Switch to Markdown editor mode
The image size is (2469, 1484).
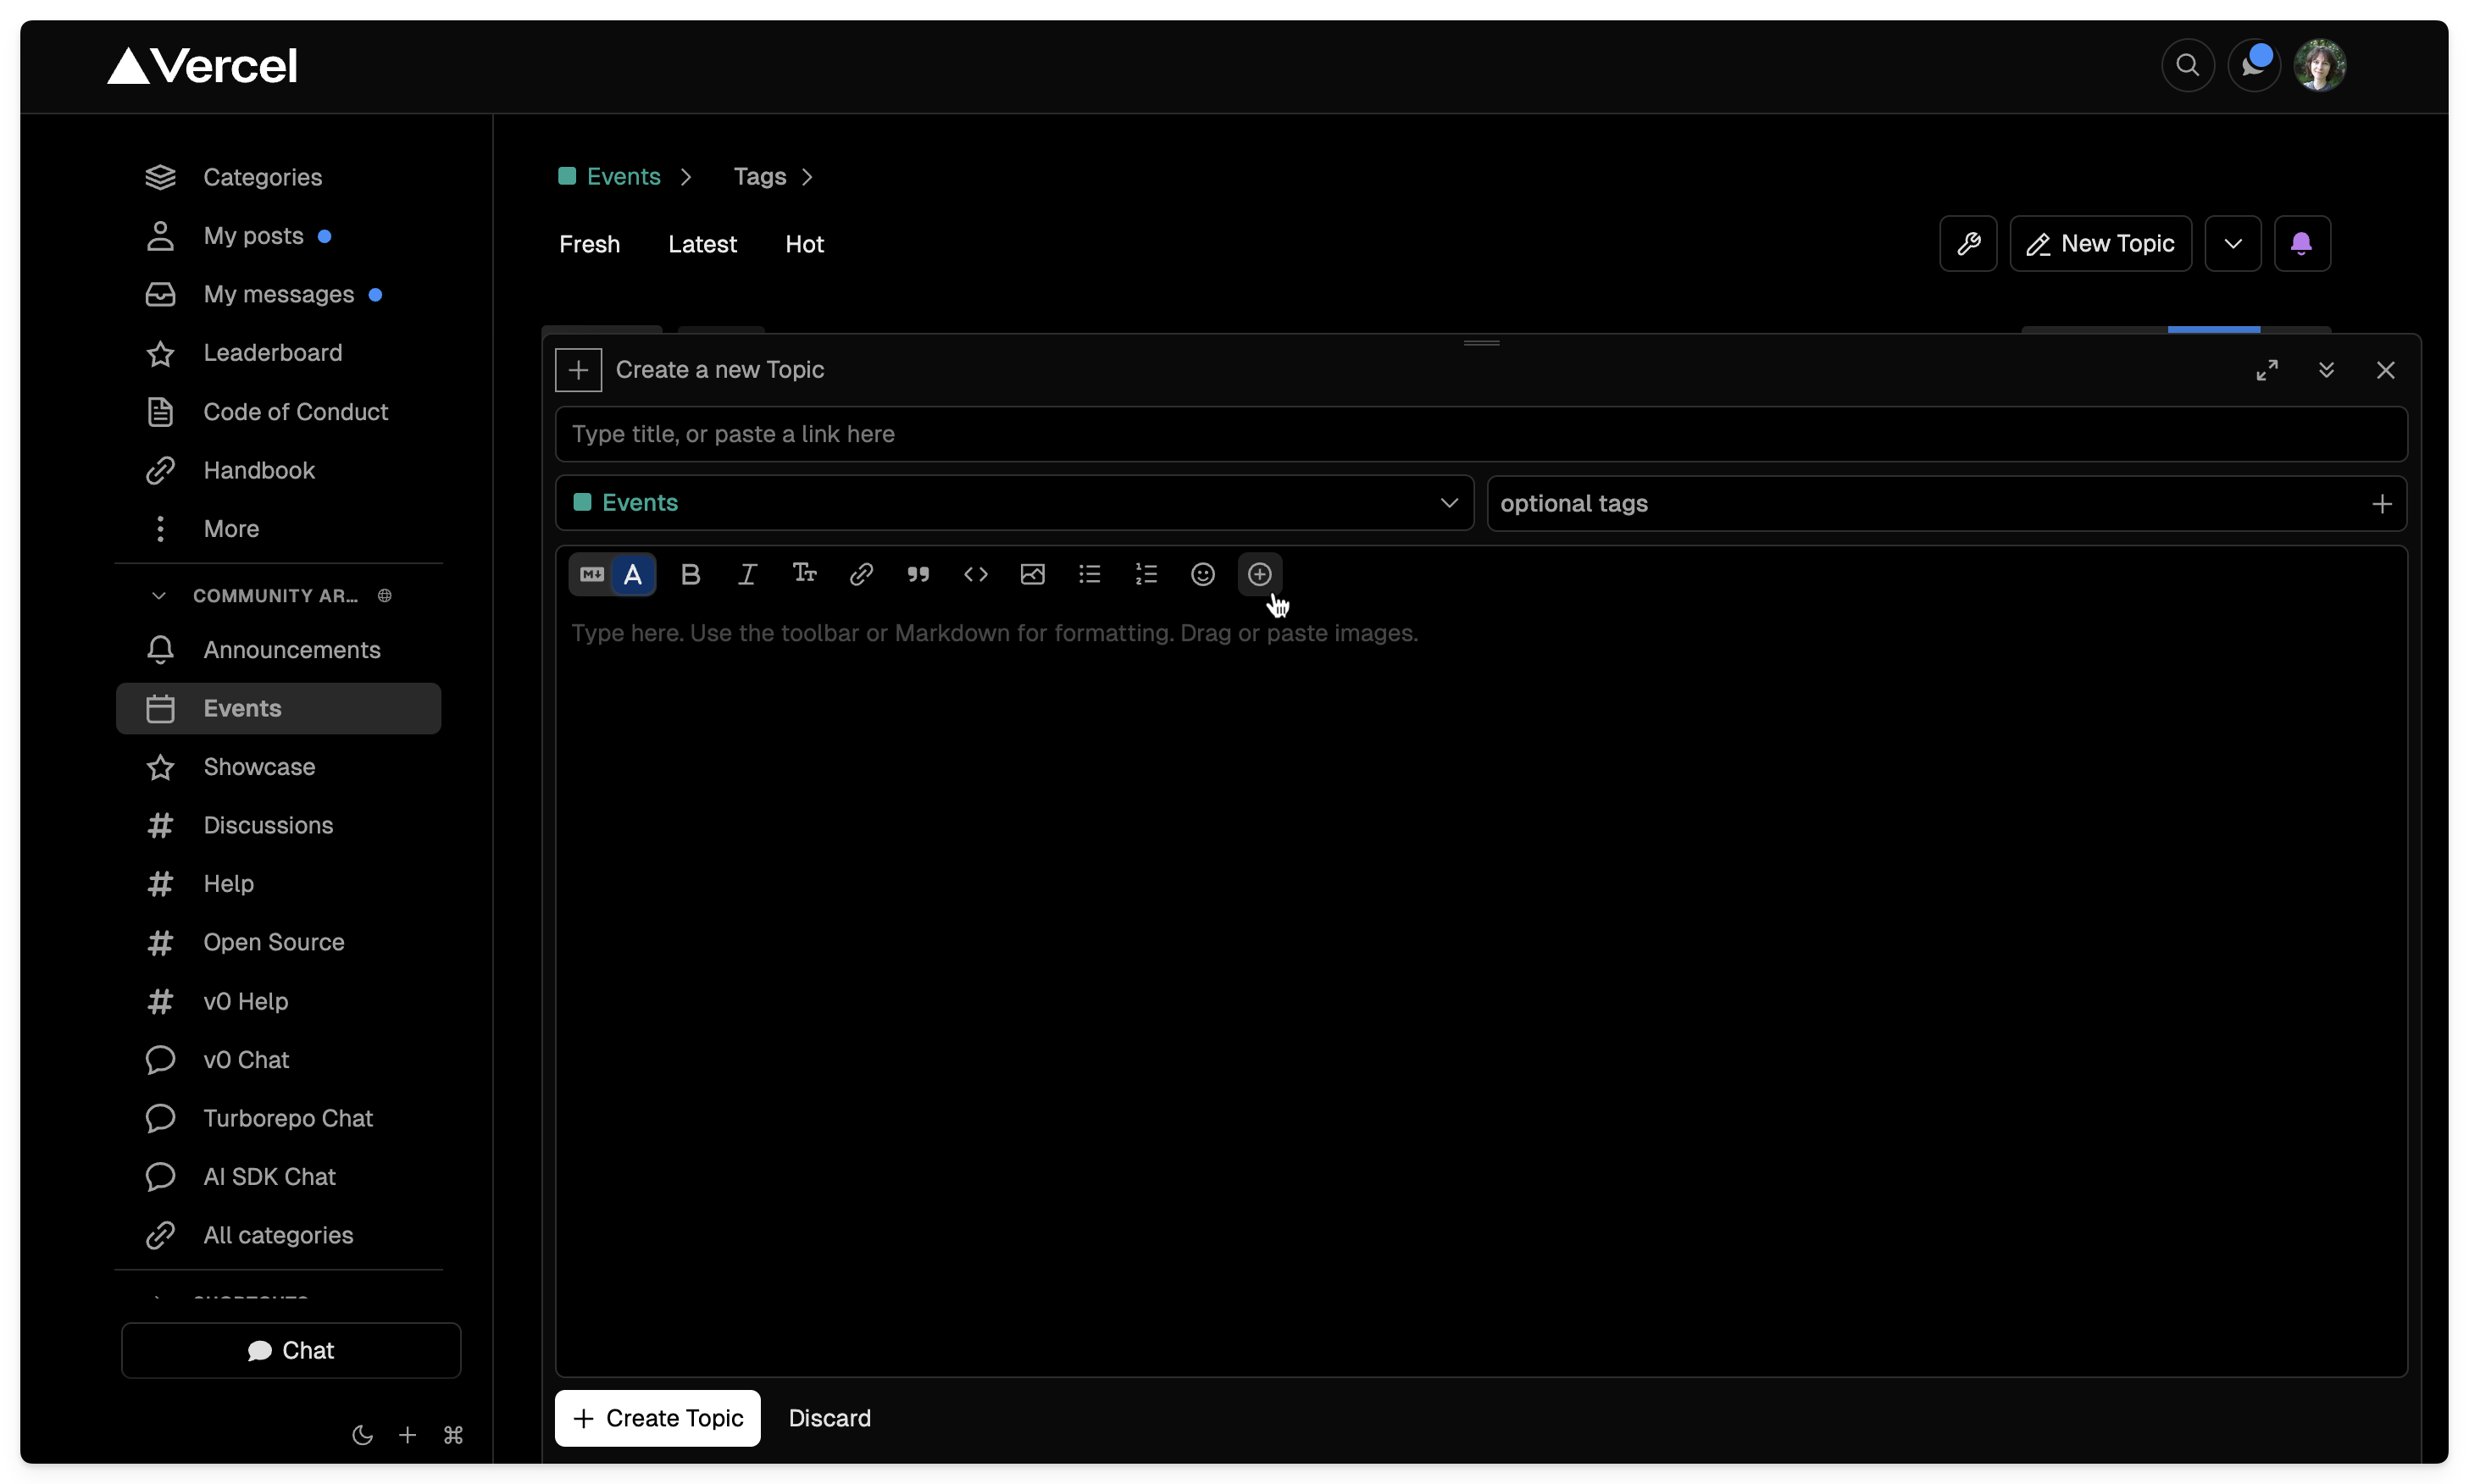coord(591,574)
